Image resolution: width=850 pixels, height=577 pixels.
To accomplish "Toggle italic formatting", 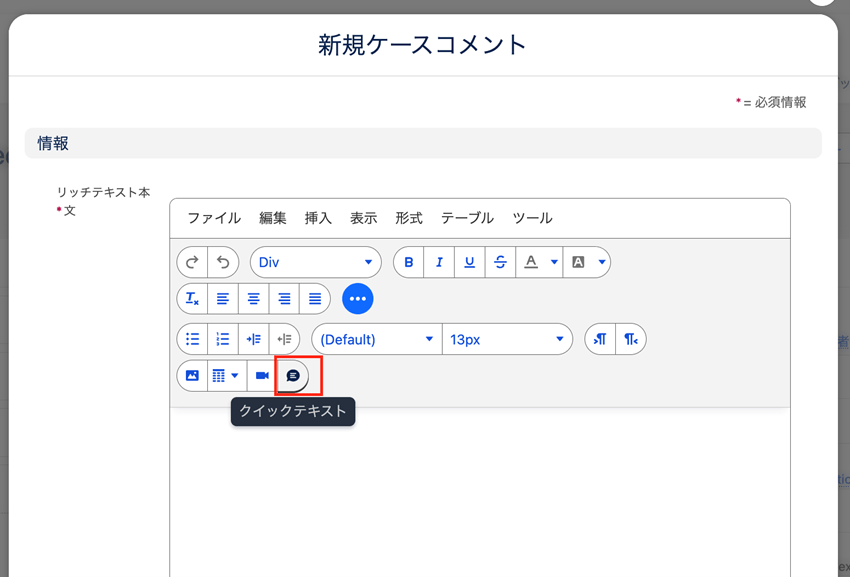I will coord(439,262).
